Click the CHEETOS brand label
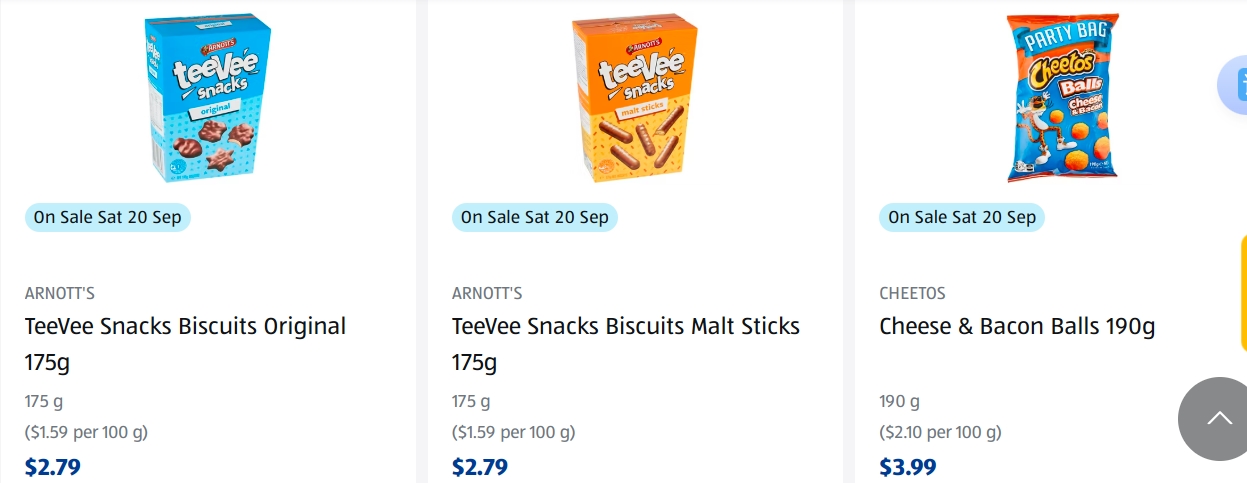The height and width of the screenshot is (483, 1247). (912, 294)
